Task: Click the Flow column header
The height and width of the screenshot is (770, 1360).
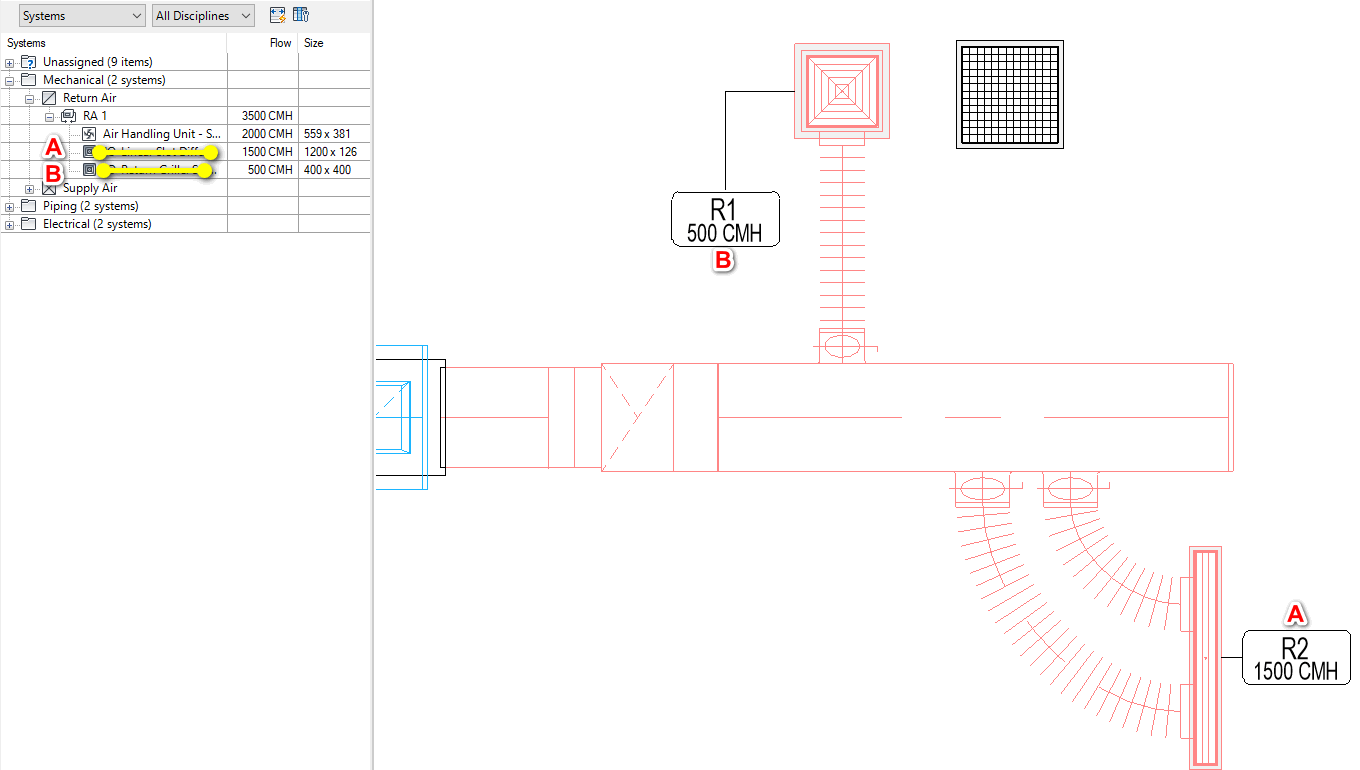Action: (x=263, y=43)
